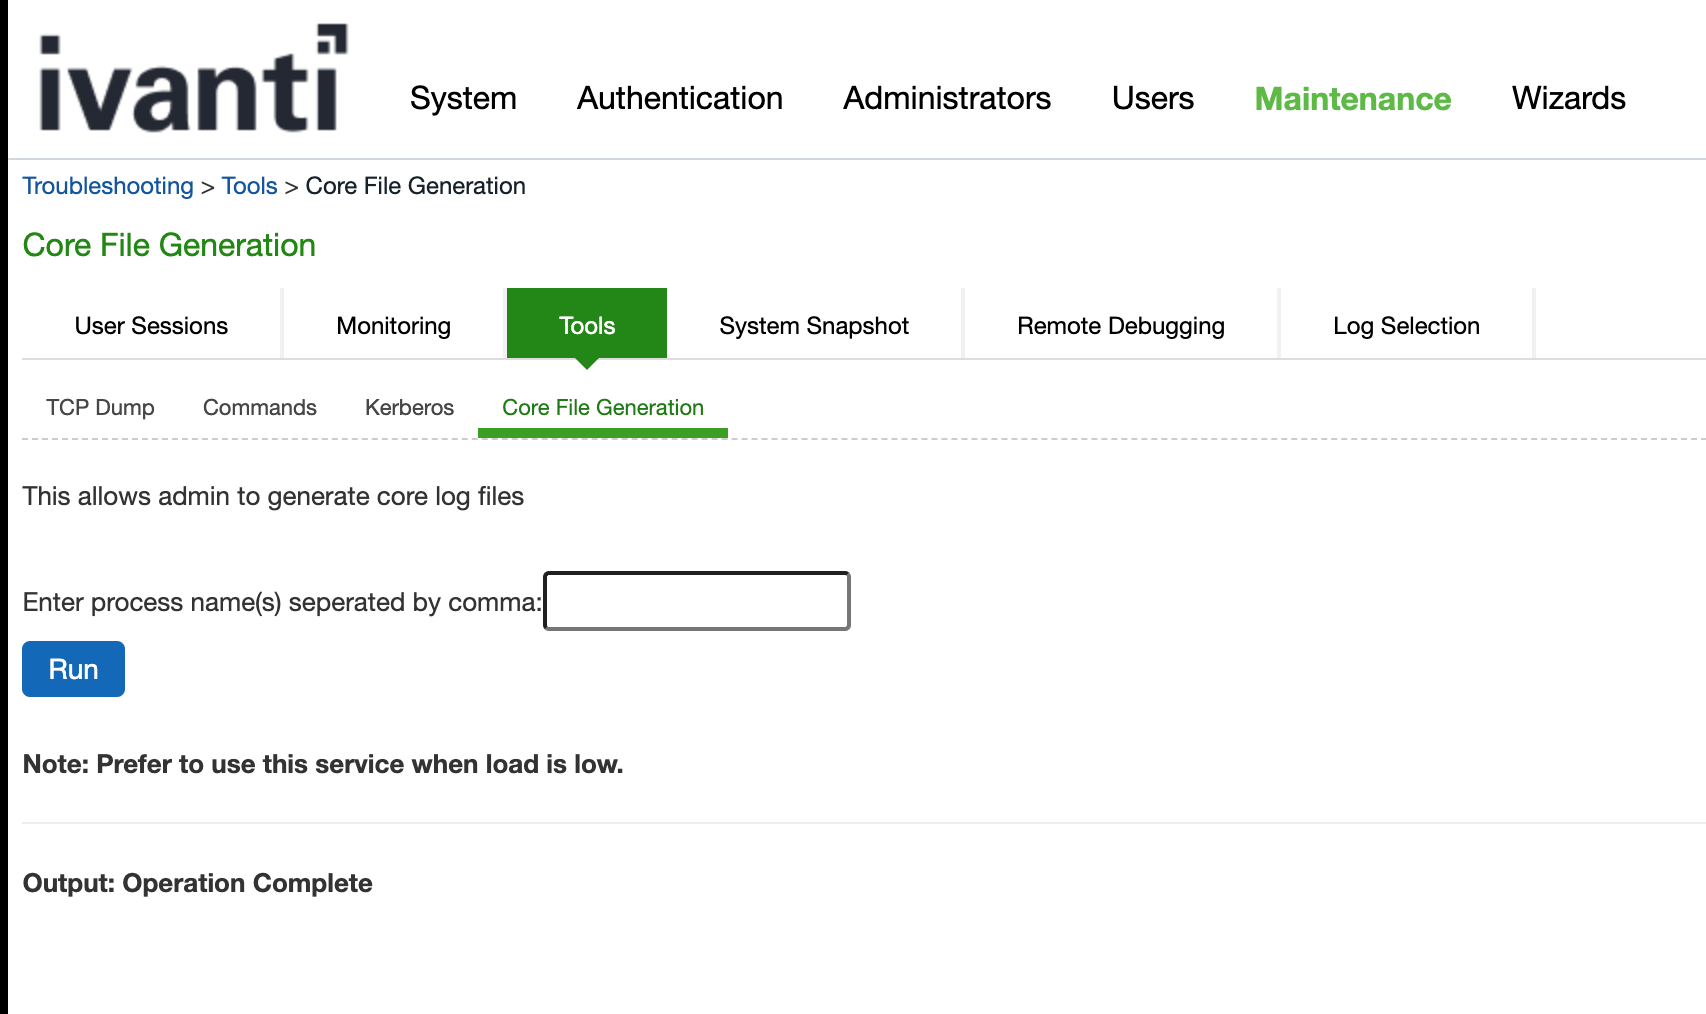Open the Authentication menu
This screenshot has width=1706, height=1014.
click(x=680, y=98)
